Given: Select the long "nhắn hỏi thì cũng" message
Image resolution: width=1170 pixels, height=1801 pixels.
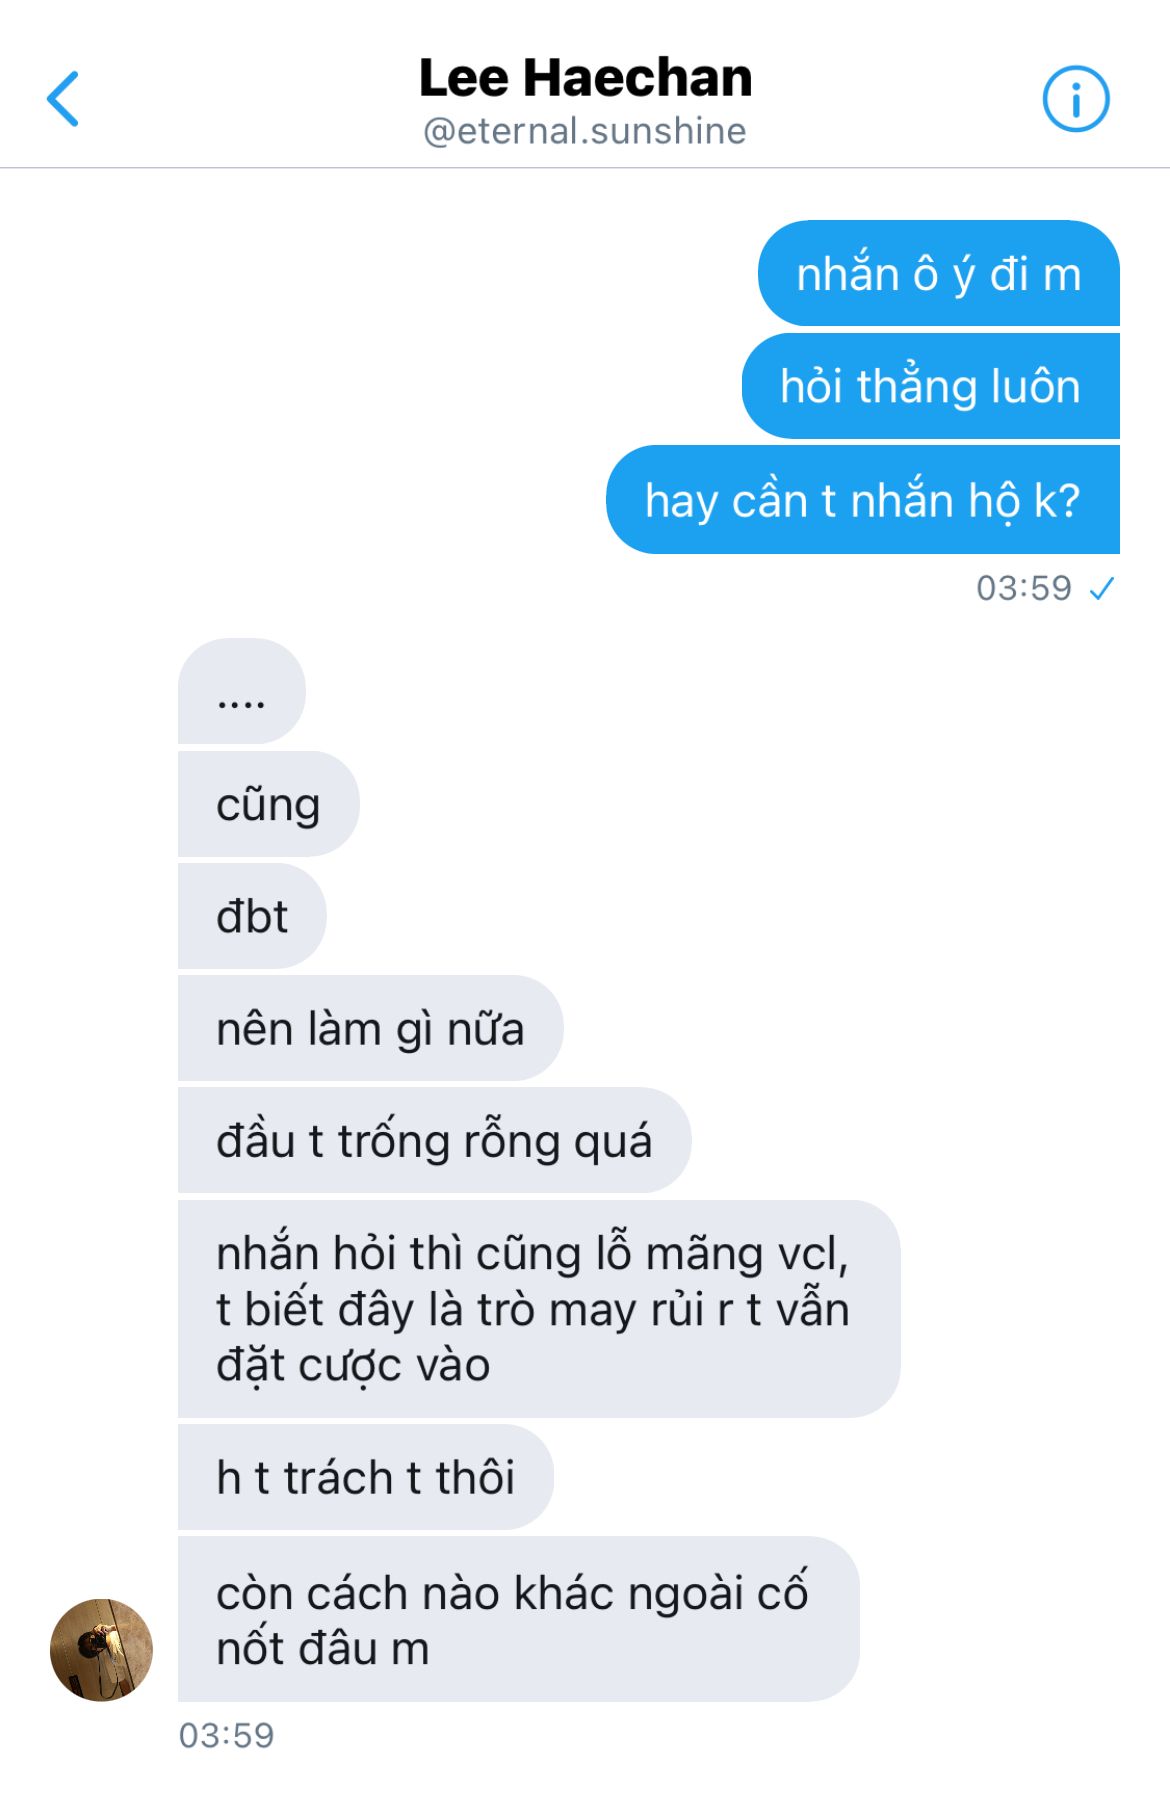Looking at the screenshot, I should pyautogui.click(x=539, y=1309).
